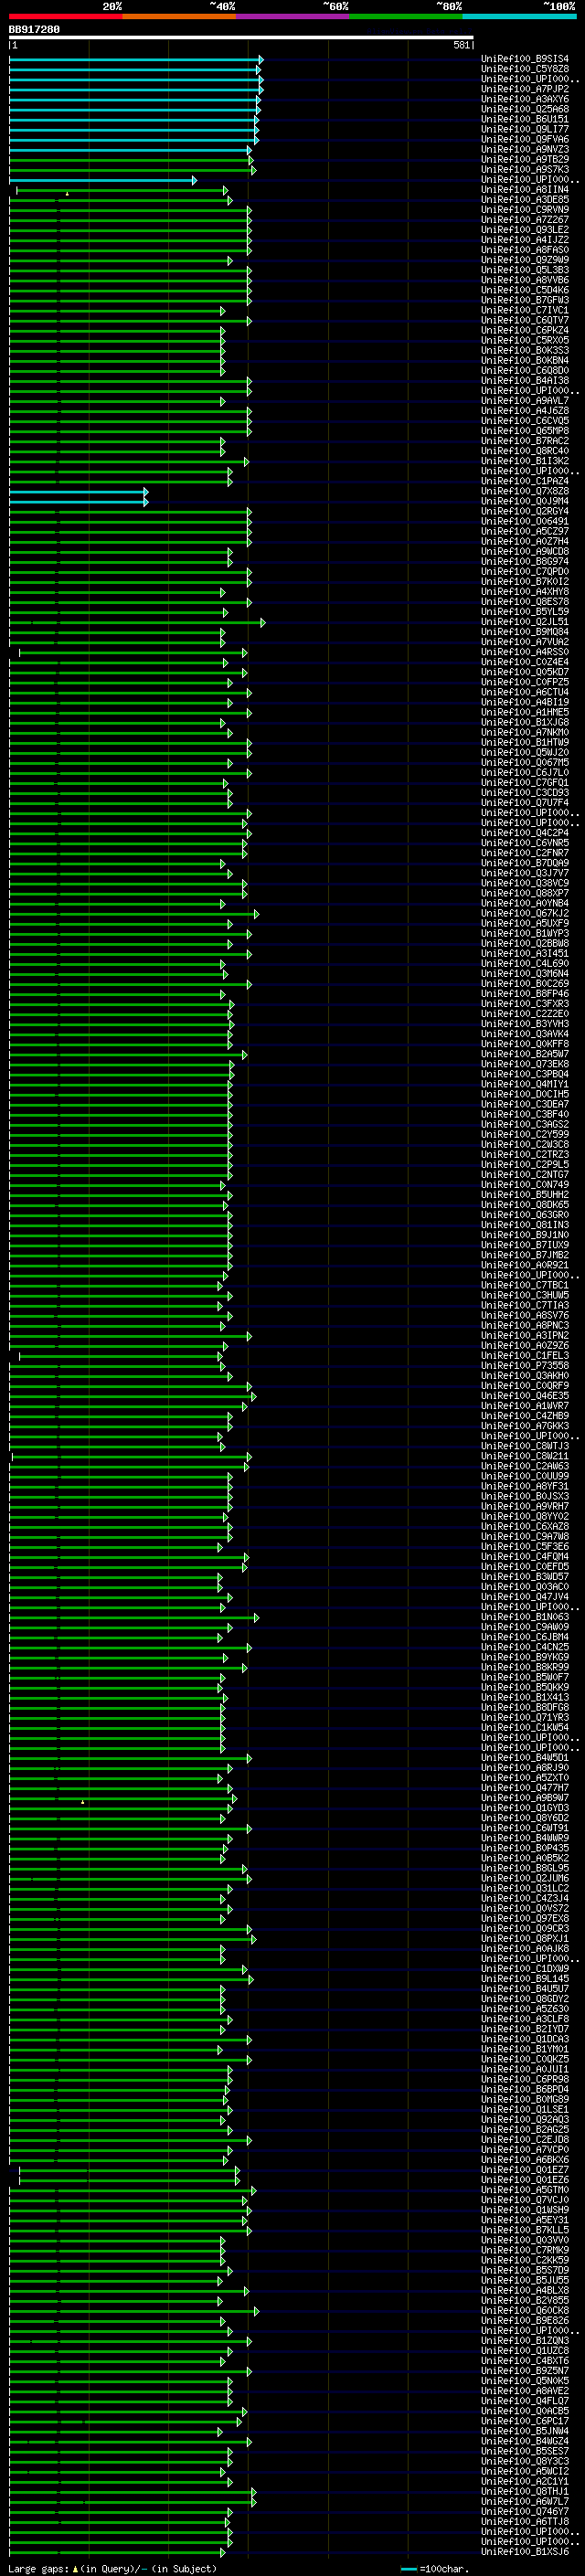The width and height of the screenshot is (585, 2576).
Task: Click the green A9NVZ3 alignment bar
Action: tap(130, 150)
